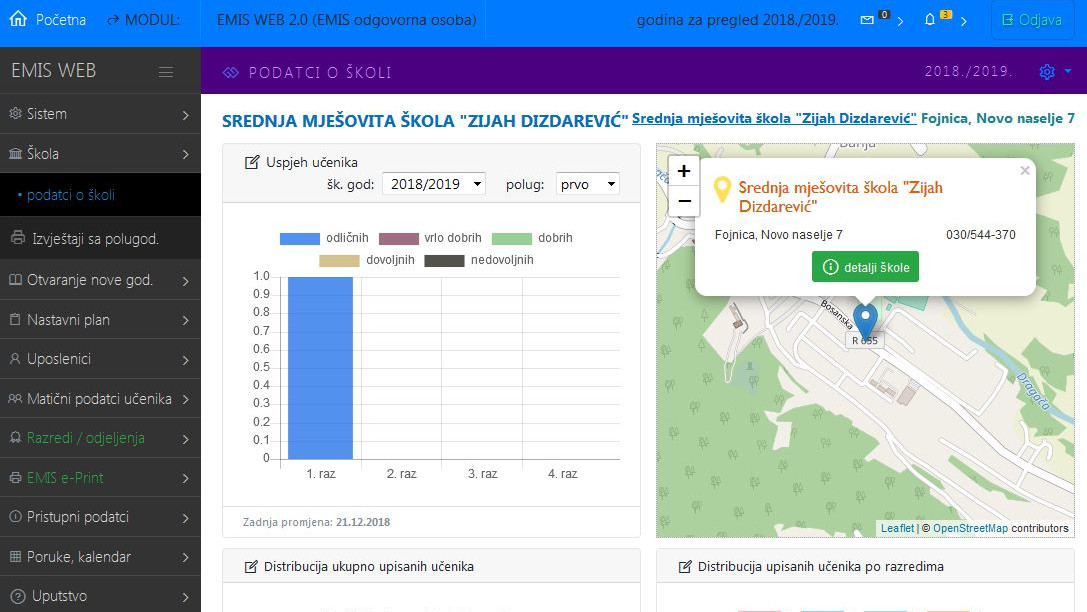Expand the Uposlenici chevron
This screenshot has width=1087, height=612.
point(185,360)
